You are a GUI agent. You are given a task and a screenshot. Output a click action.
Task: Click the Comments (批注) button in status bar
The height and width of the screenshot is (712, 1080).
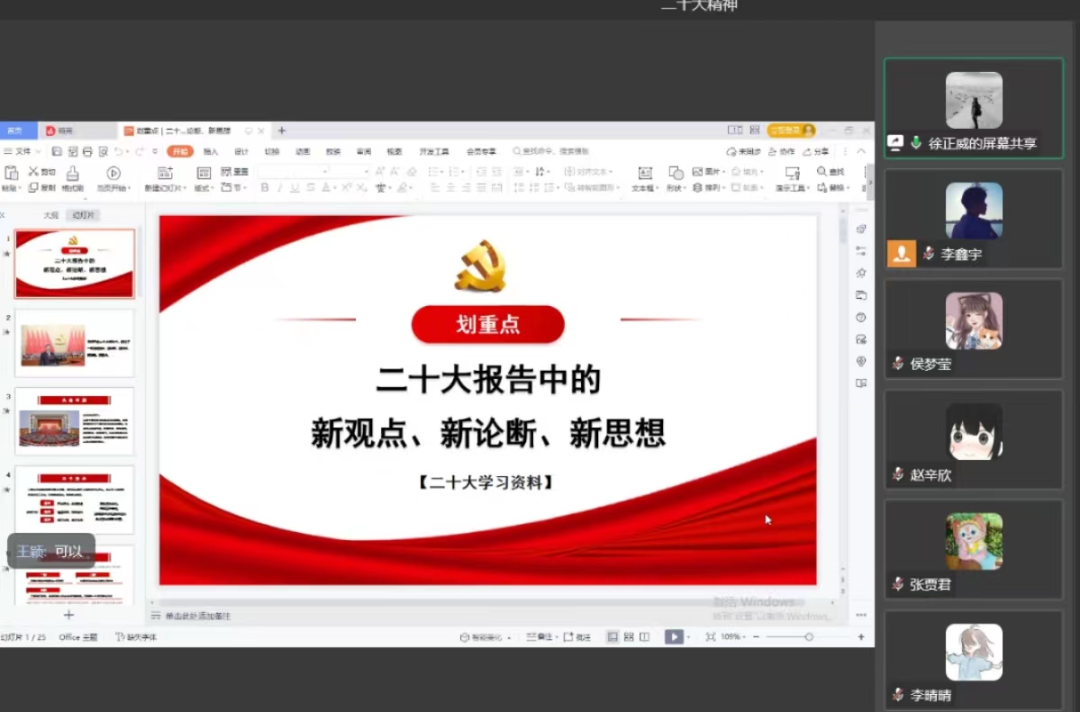(577, 637)
